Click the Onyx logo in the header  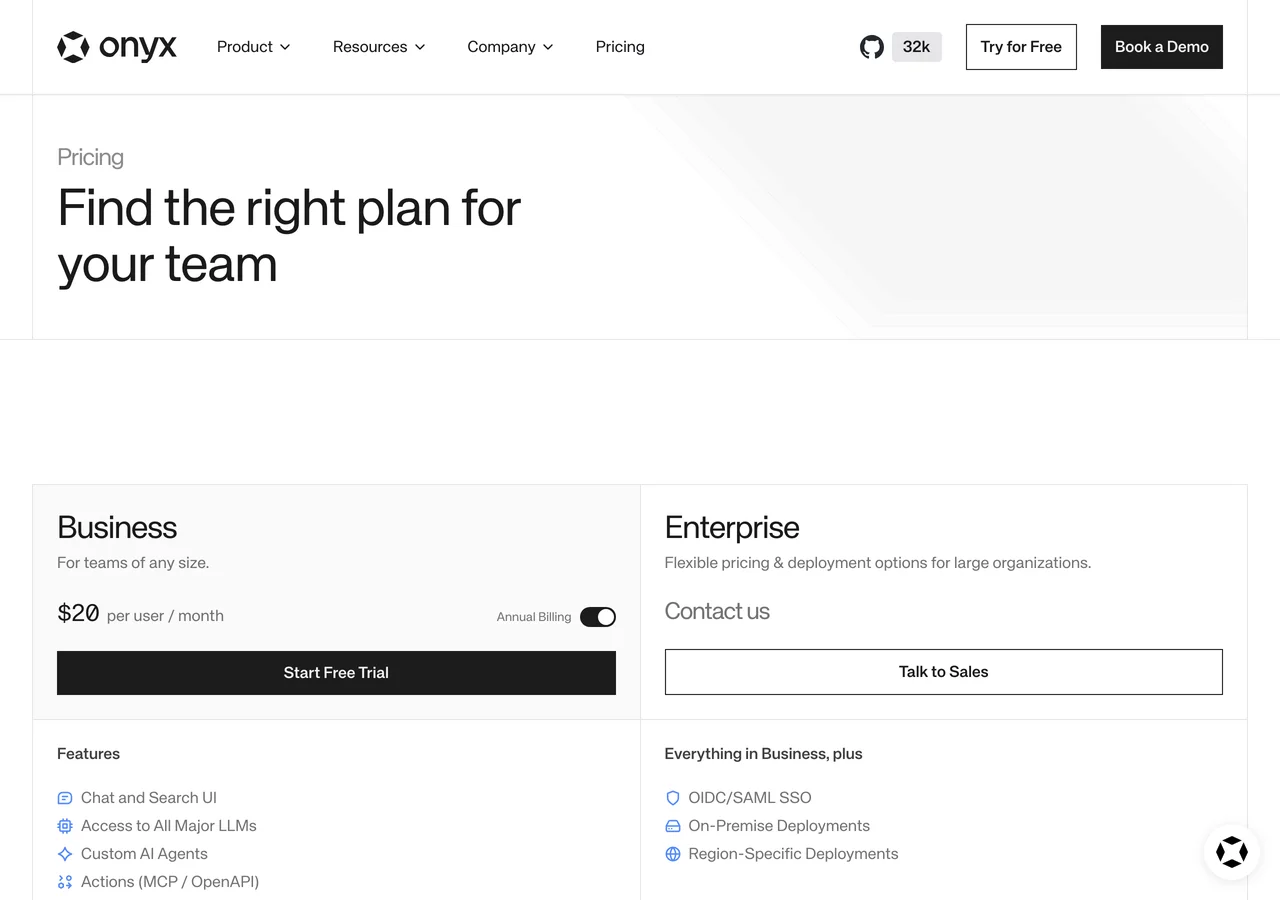pos(117,47)
